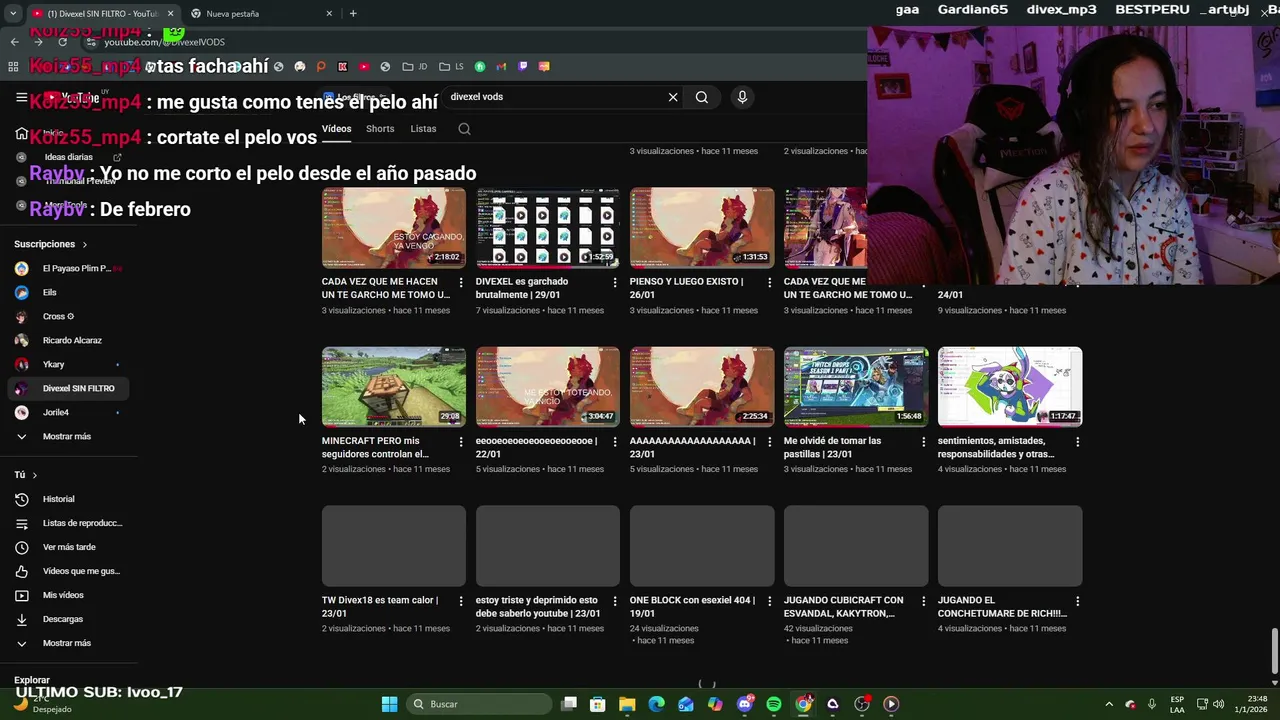Screen dimensions: 1280x720
Task: Open File Explorer from the taskbar
Action: click(x=627, y=704)
